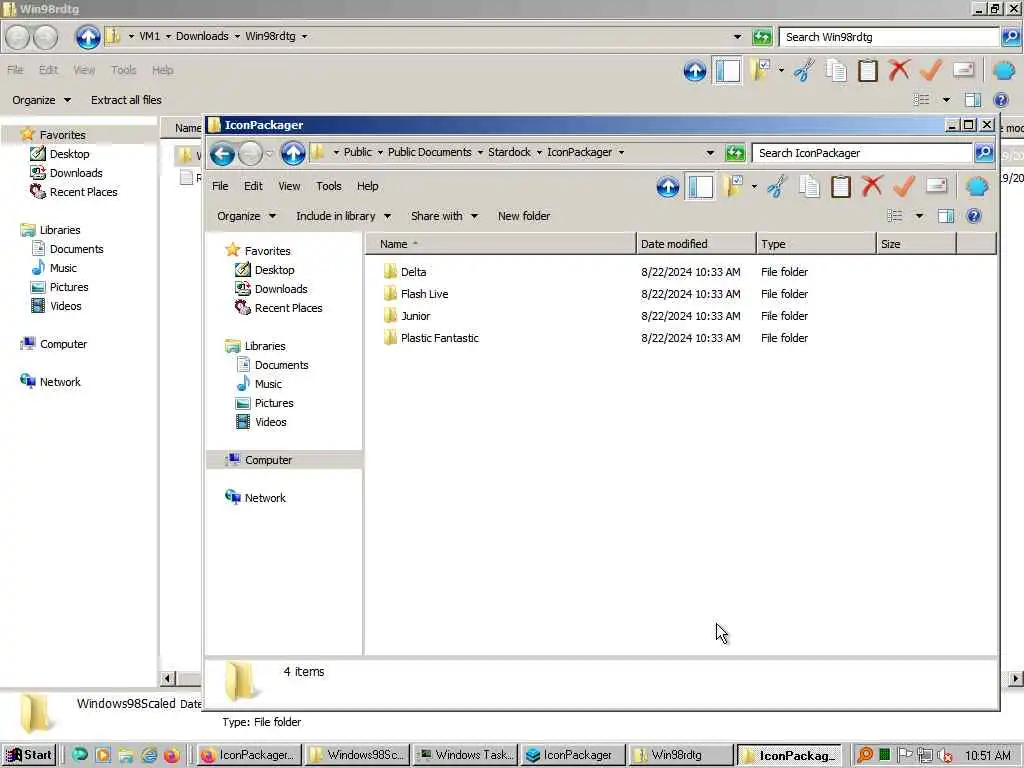Viewport: 1024px width, 768px height.
Task: Click the Copy icon in IconPackager toolbar
Action: (808, 187)
